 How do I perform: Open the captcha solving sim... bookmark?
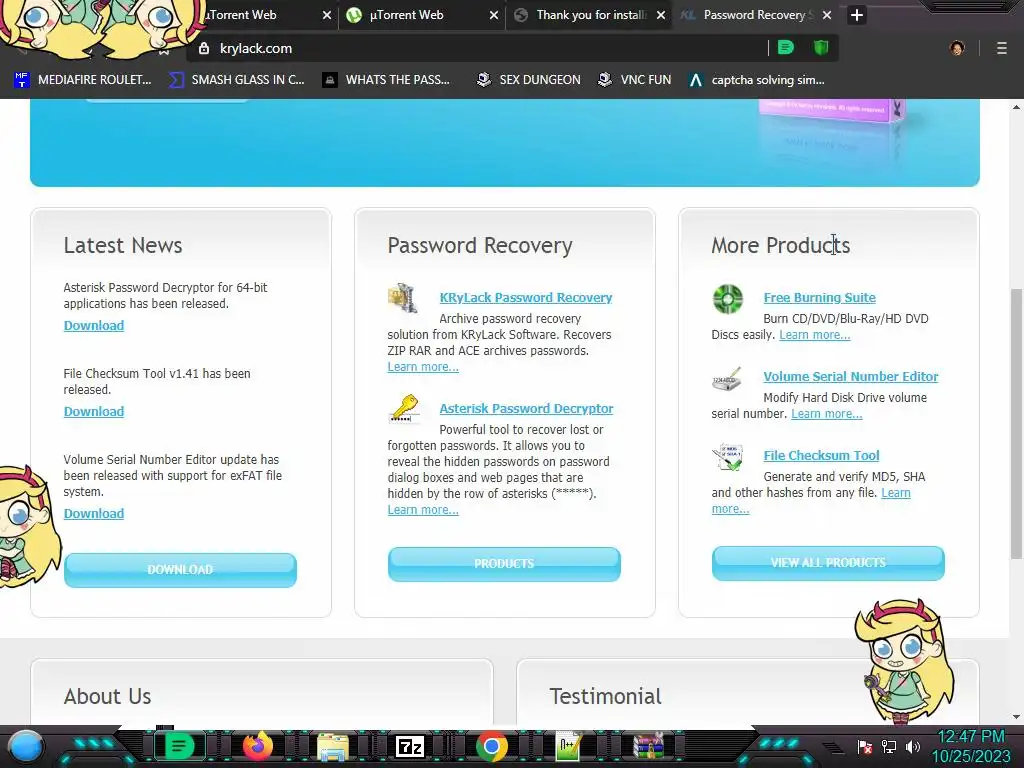(x=756, y=80)
